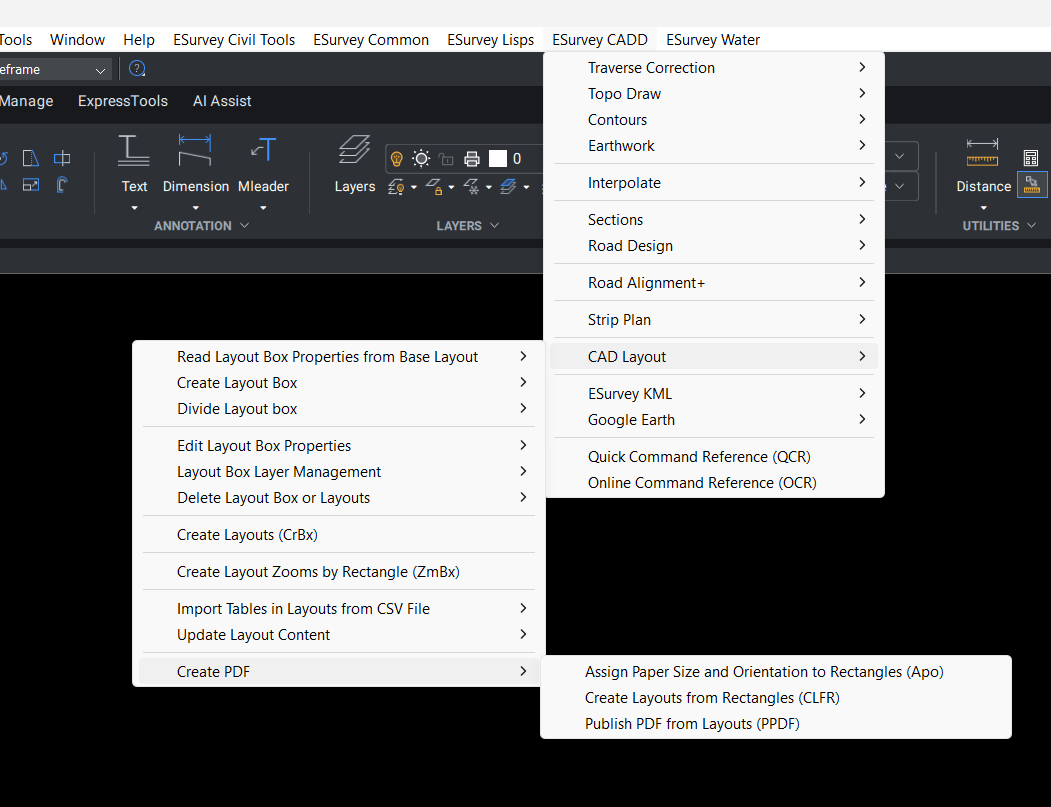Screen dimensions: 1051x807
Task: Open dropdown arrow beside layer lock icon
Action: point(451,188)
